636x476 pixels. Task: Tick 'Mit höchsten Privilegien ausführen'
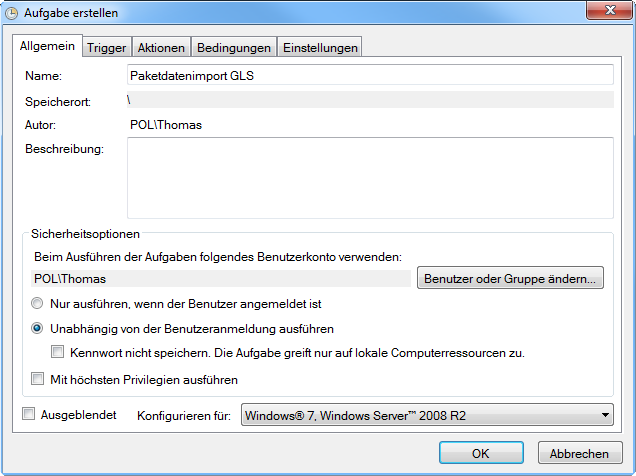tap(38, 380)
